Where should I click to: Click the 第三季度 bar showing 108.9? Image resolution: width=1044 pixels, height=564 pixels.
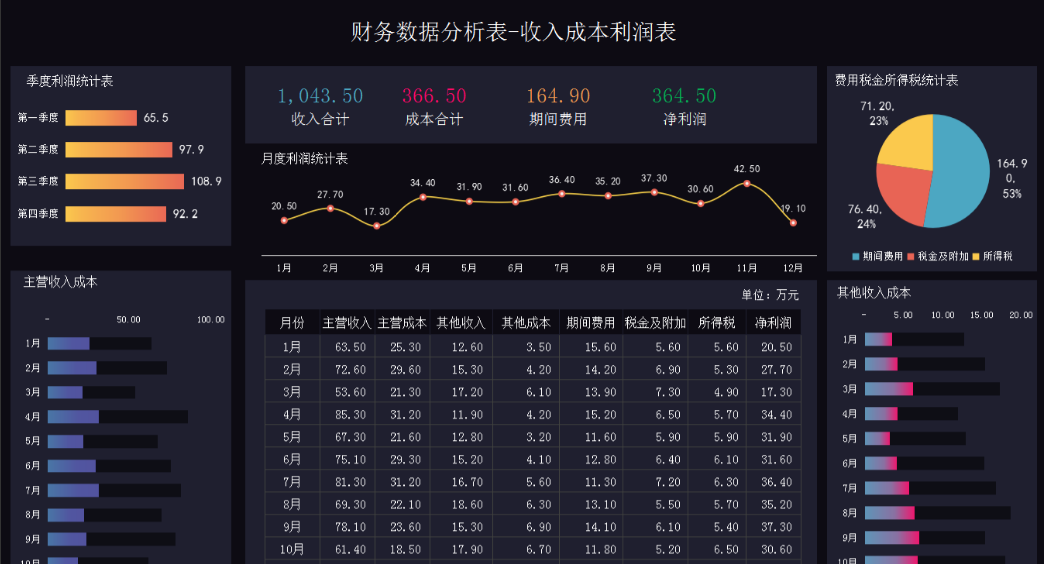[x=125, y=181]
